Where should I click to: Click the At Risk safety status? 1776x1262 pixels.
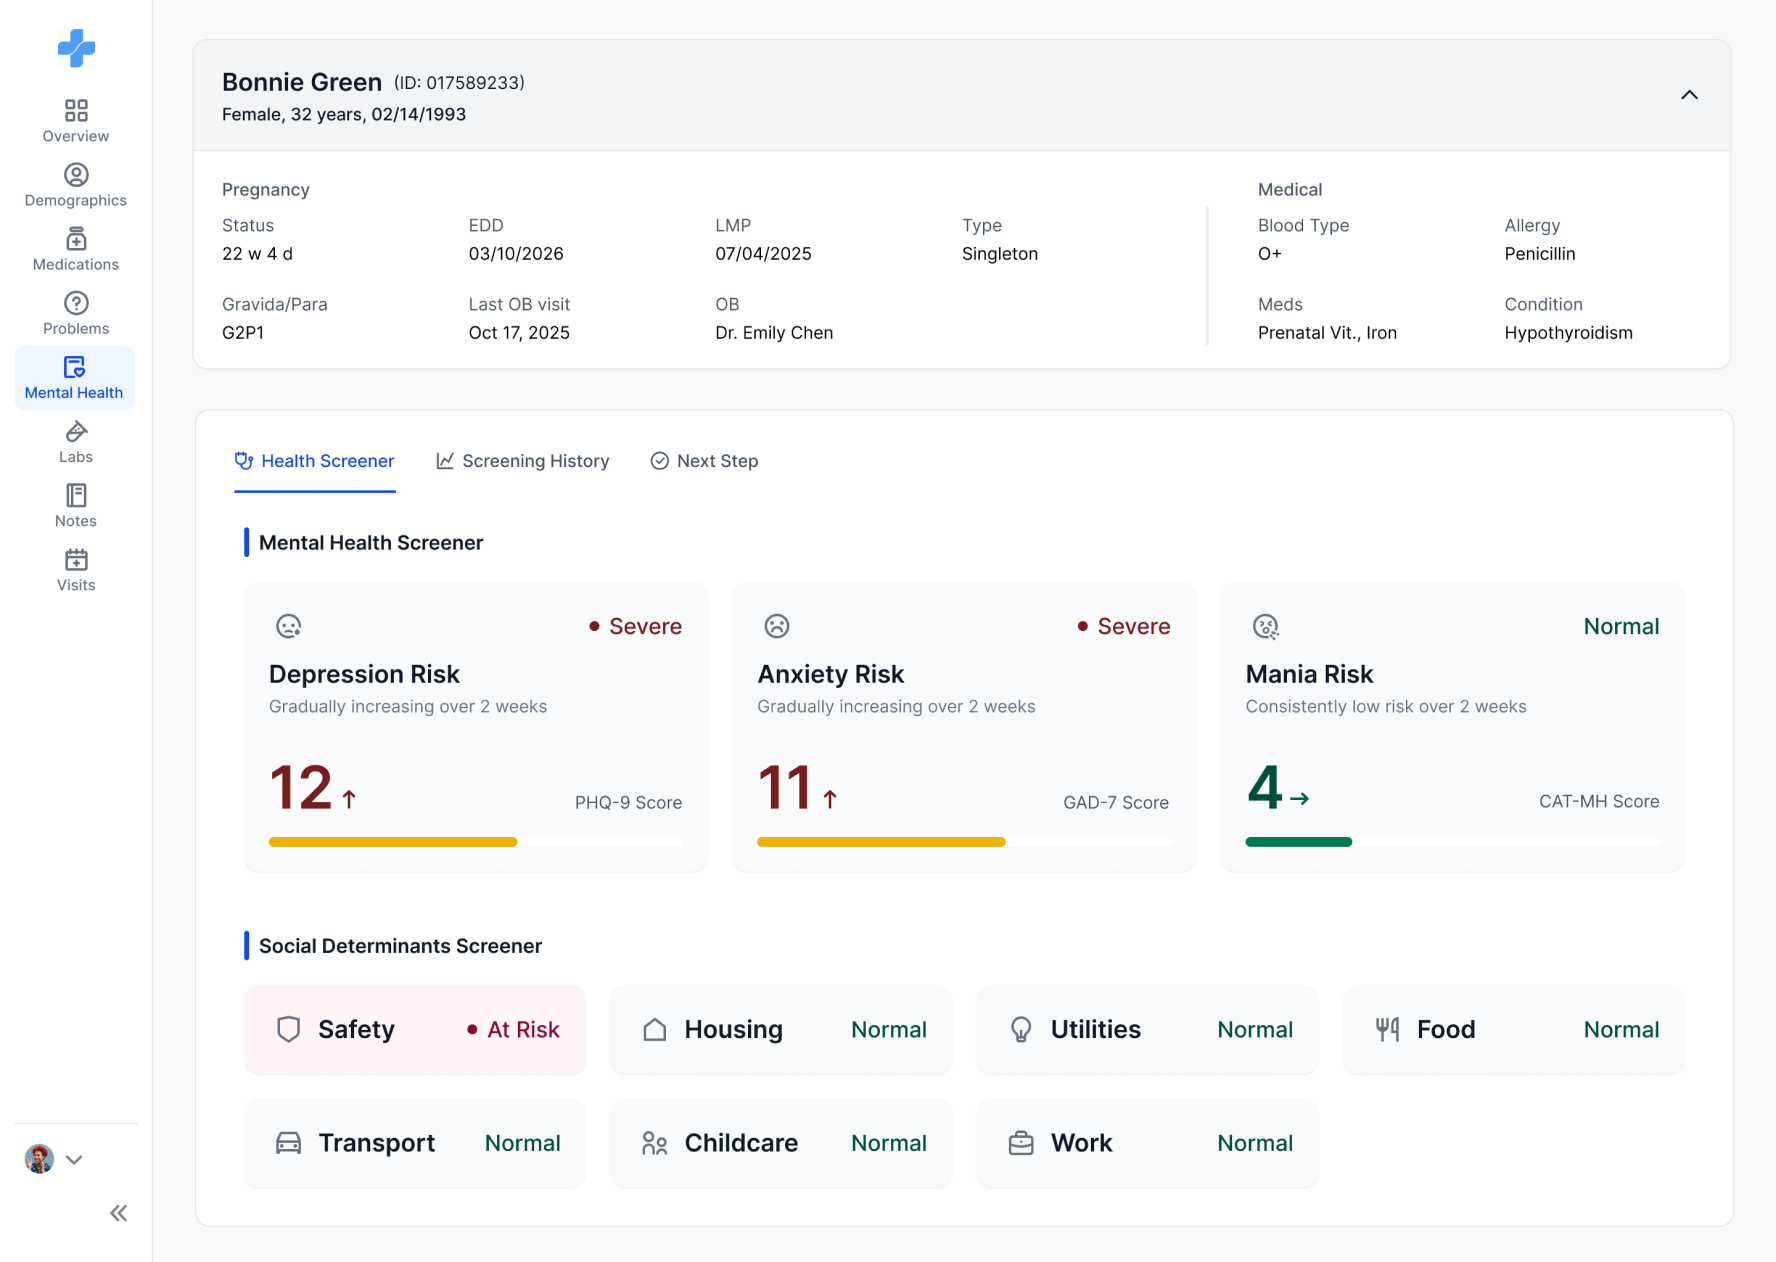tap(513, 1029)
